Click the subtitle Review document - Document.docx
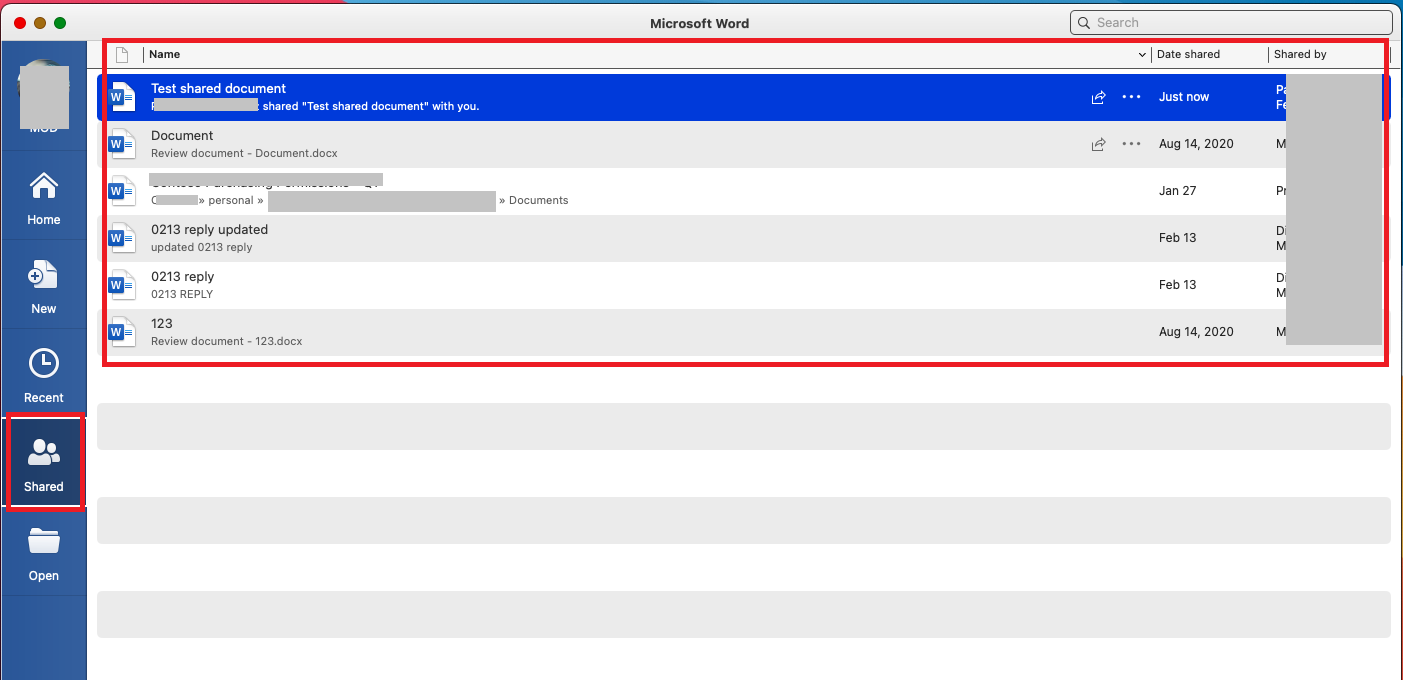The image size is (1403, 680). pos(244,153)
